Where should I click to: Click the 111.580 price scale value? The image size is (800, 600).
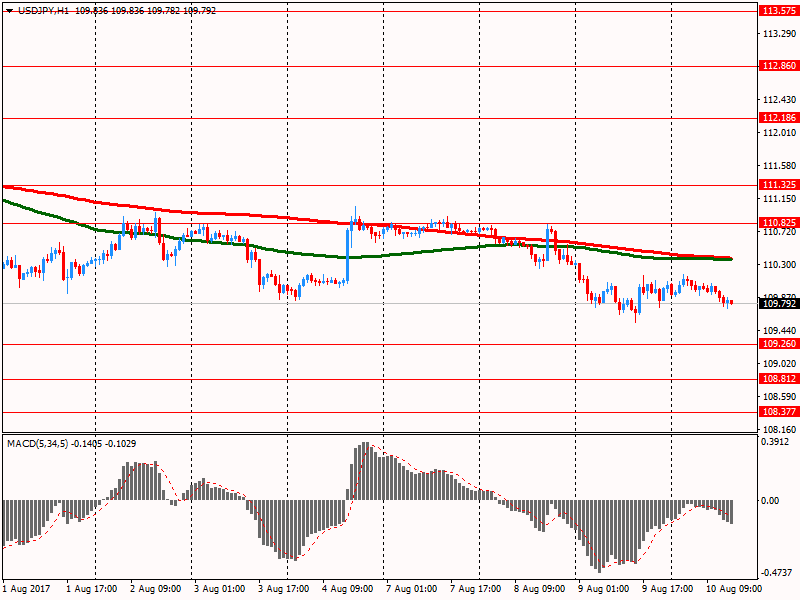pos(779,166)
